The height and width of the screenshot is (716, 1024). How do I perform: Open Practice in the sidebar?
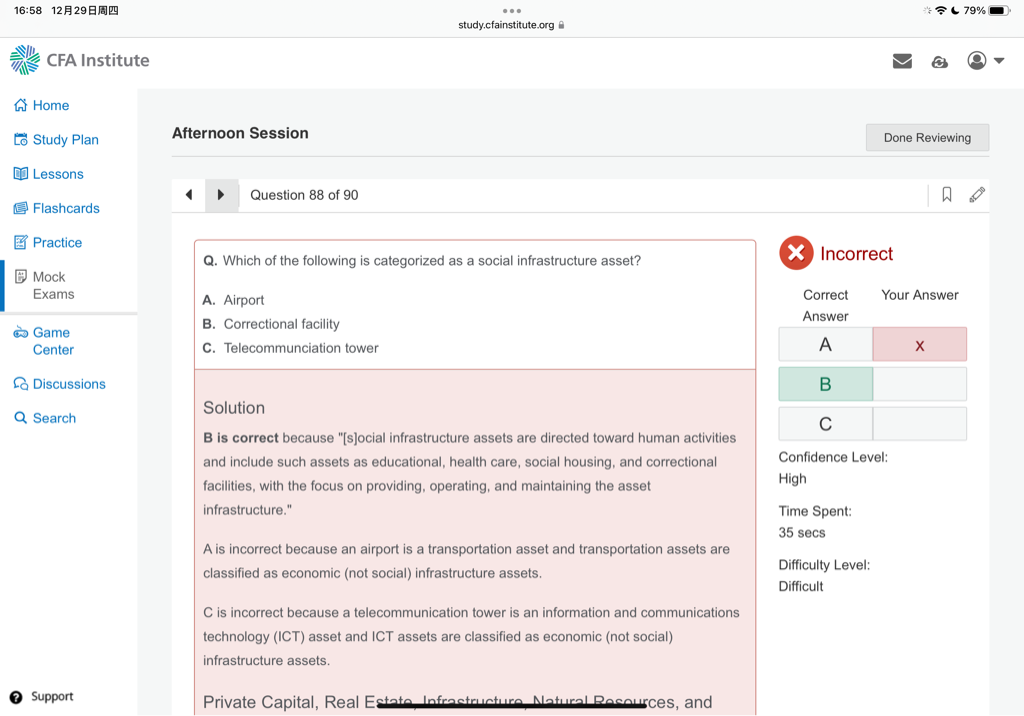click(57, 242)
